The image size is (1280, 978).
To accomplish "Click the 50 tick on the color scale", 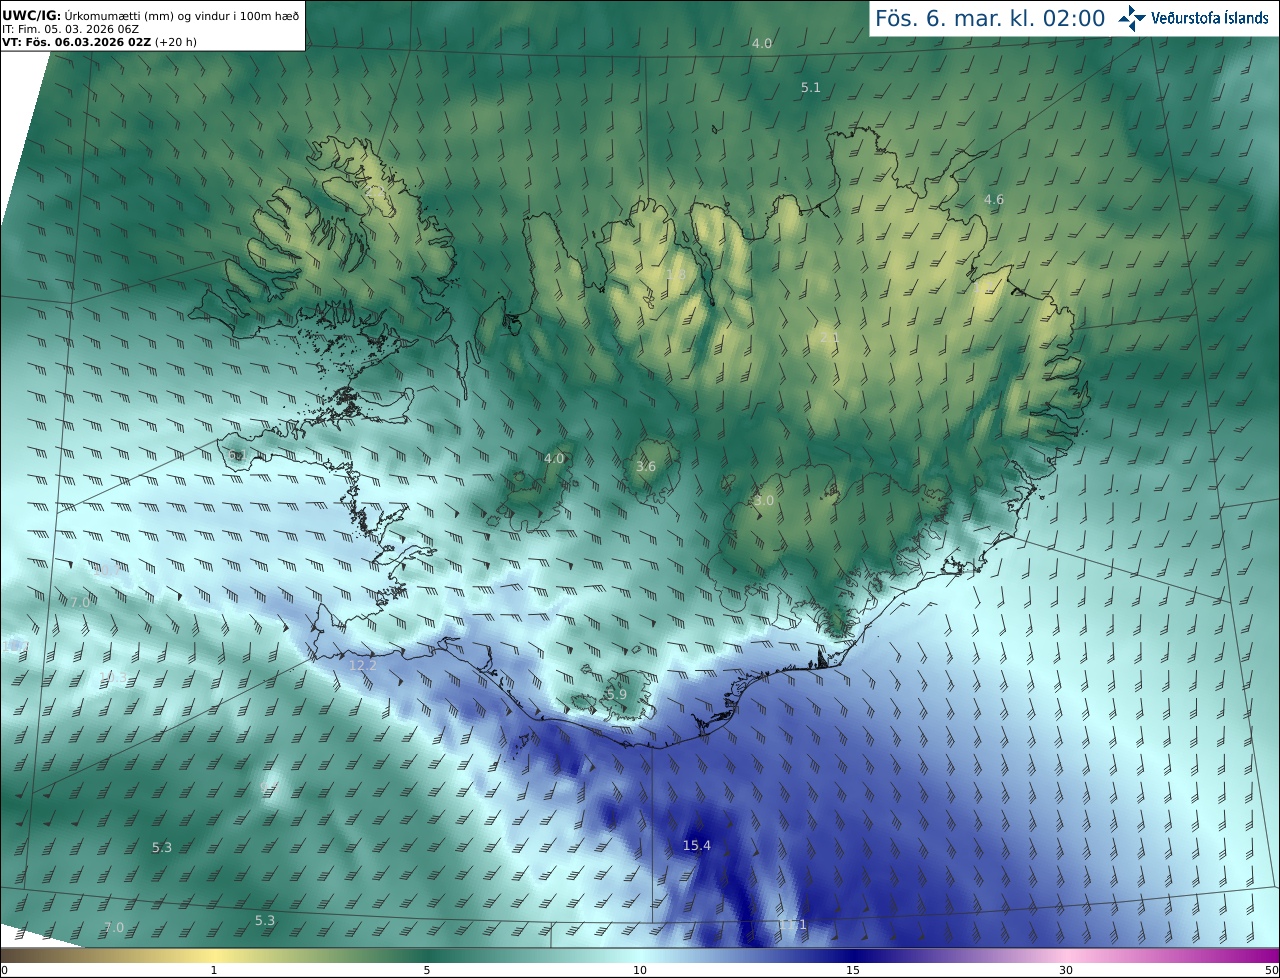I will click(x=1271, y=970).
